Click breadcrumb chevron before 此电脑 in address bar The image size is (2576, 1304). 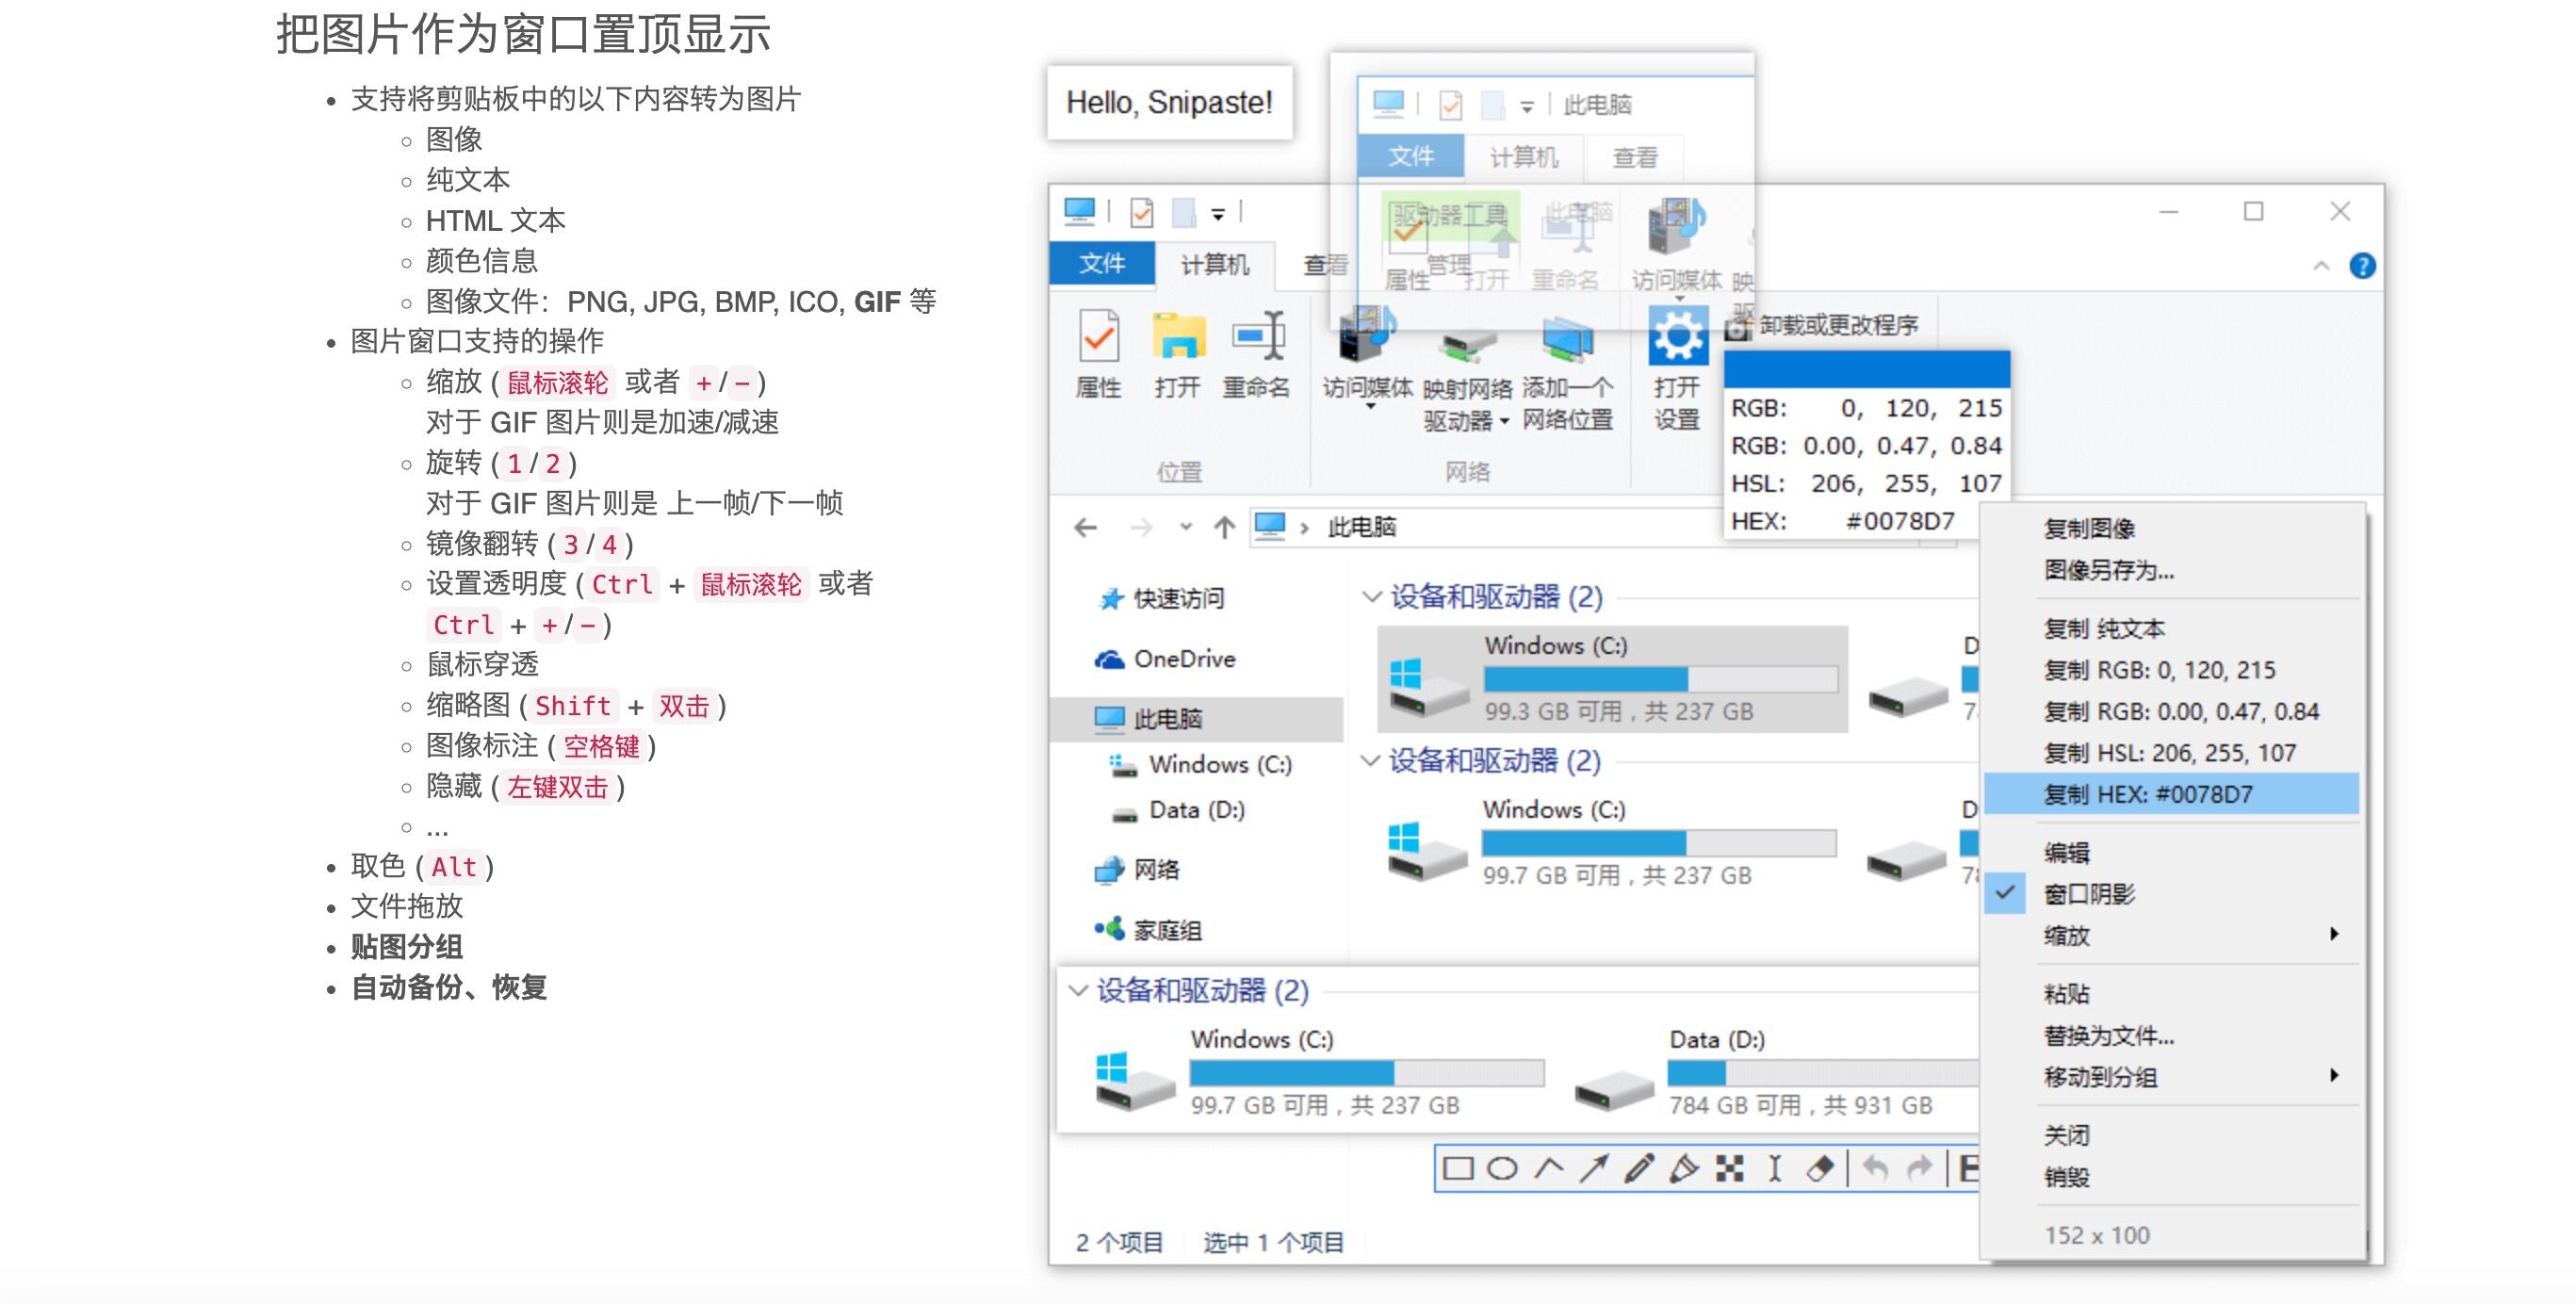[1304, 528]
